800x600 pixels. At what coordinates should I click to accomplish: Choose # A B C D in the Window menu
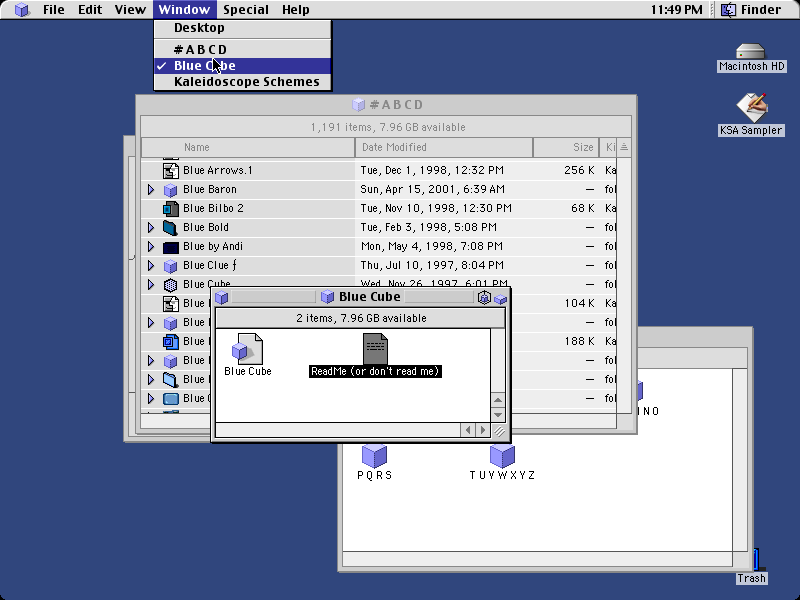pos(242,49)
